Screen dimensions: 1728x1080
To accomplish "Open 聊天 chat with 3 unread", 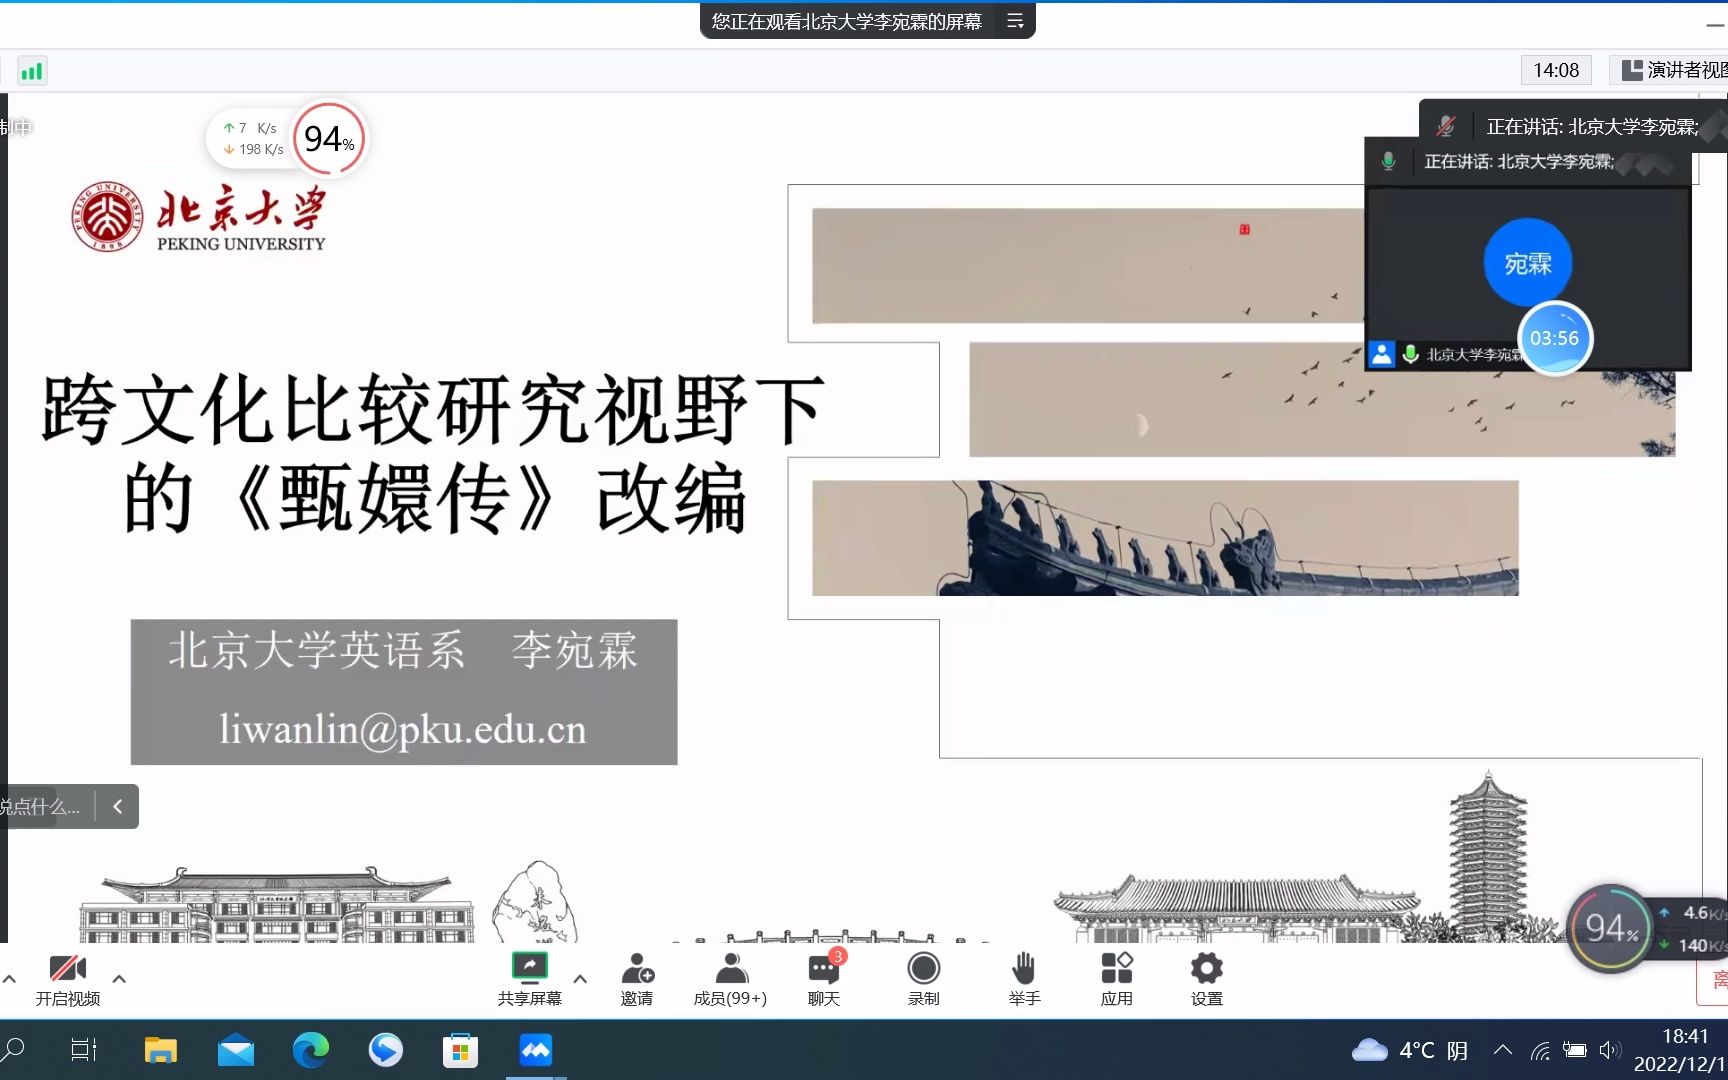I will point(825,979).
